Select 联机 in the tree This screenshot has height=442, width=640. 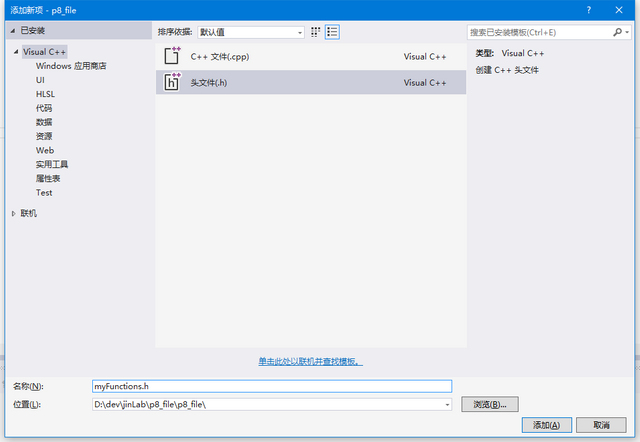(x=29, y=213)
